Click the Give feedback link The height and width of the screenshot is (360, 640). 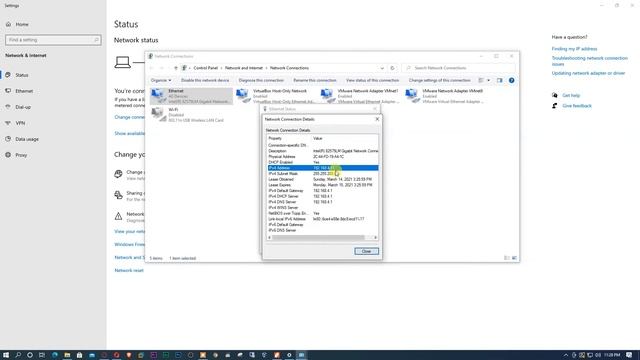click(577, 106)
